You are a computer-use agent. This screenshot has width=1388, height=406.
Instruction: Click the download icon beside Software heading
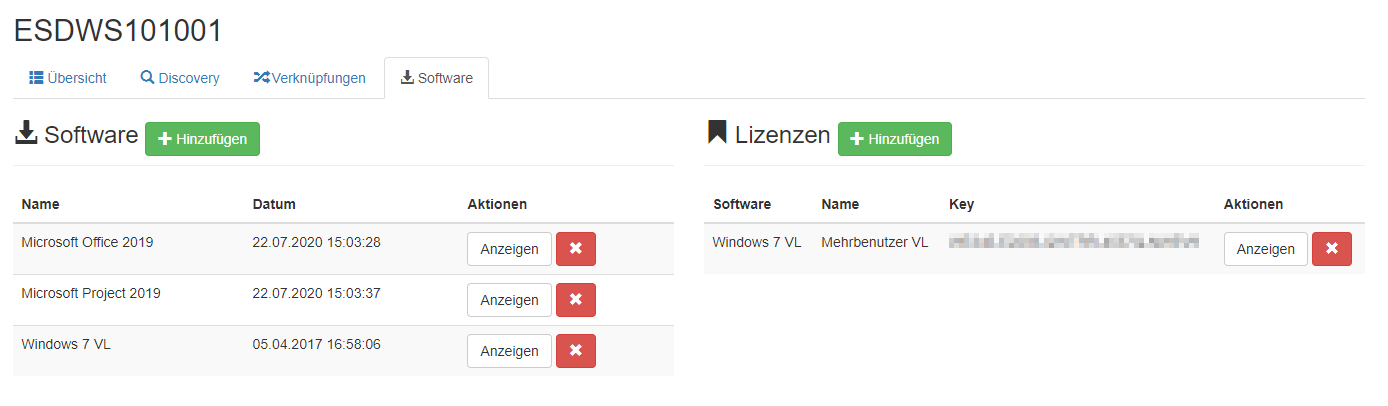coord(26,134)
